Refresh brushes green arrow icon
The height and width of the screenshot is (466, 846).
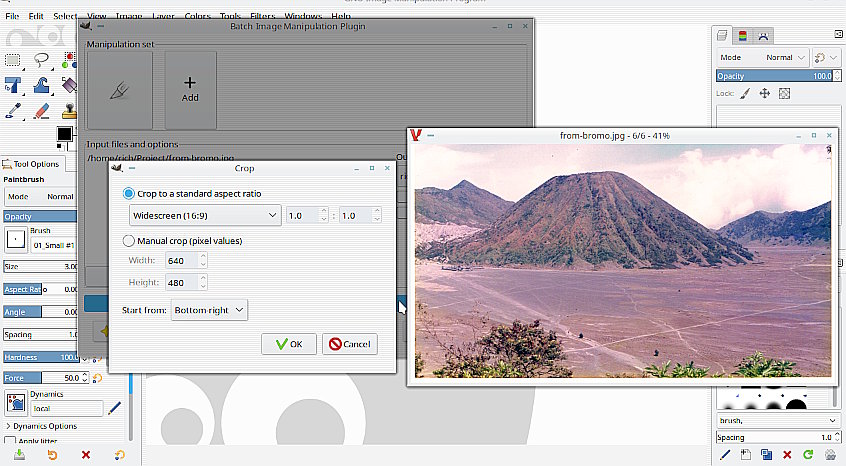click(808, 455)
